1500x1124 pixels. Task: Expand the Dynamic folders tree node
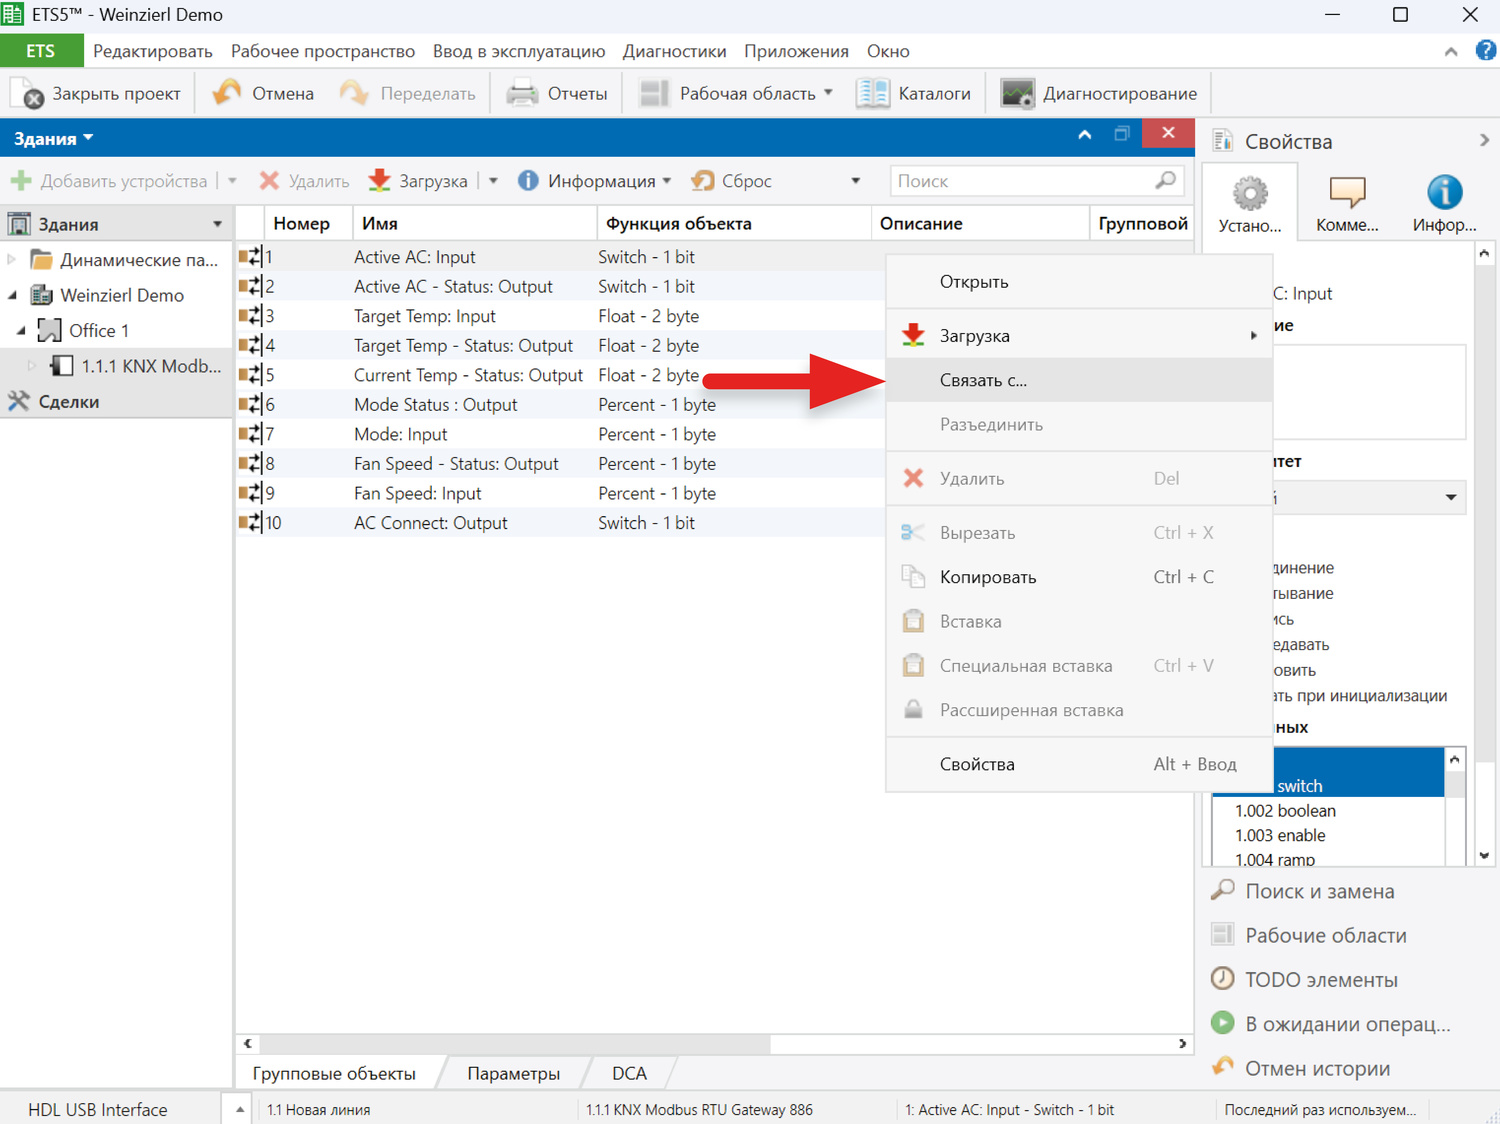[12, 260]
